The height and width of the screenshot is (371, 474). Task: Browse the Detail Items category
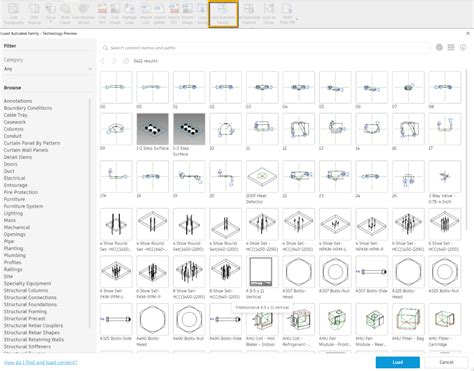pyautogui.click(x=18, y=157)
